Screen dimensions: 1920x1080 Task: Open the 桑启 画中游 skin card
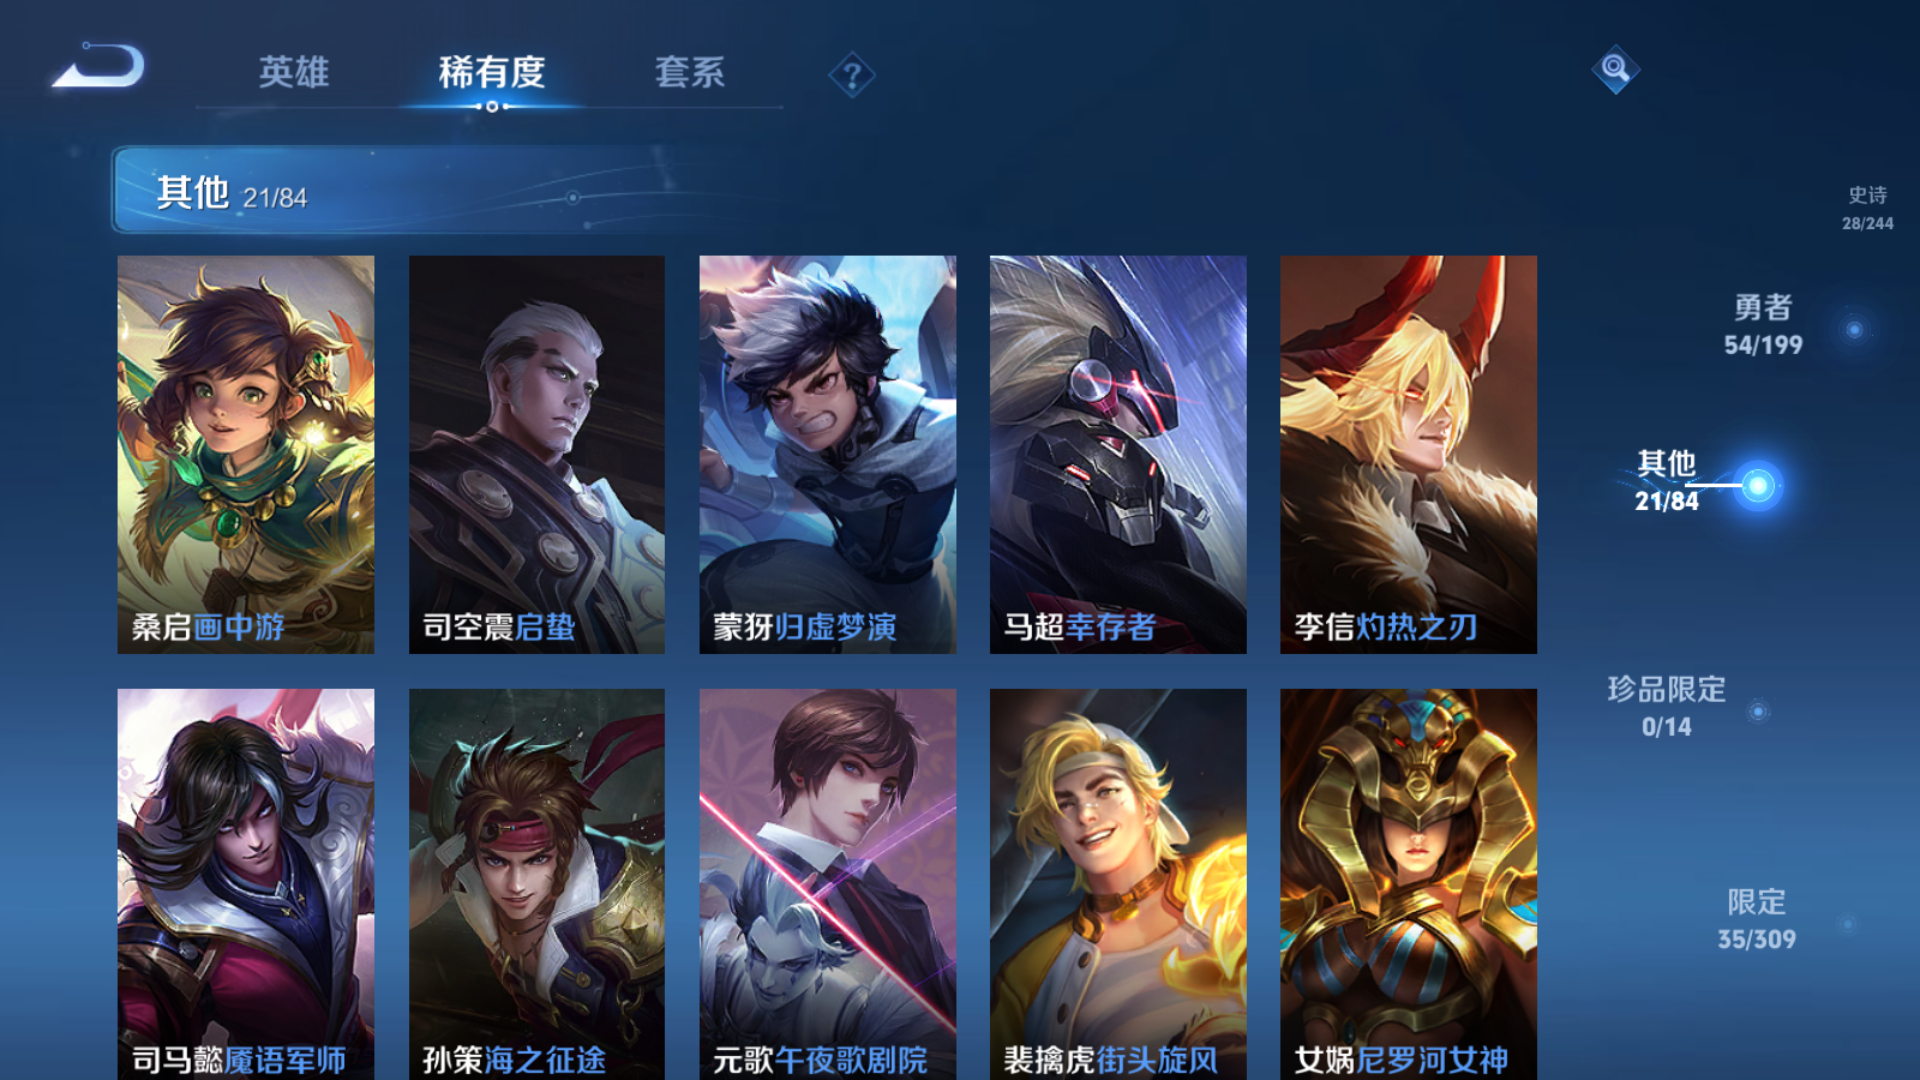[246, 454]
